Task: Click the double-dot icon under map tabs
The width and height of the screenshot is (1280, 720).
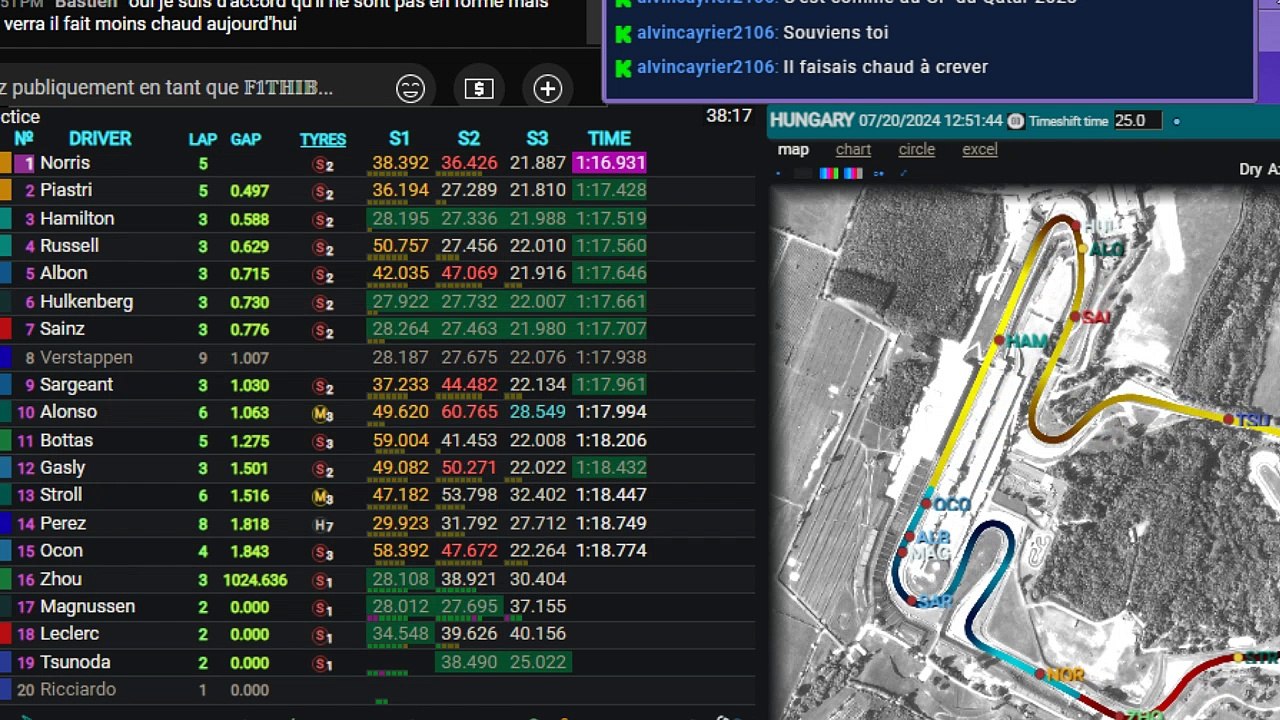Action: (x=879, y=174)
